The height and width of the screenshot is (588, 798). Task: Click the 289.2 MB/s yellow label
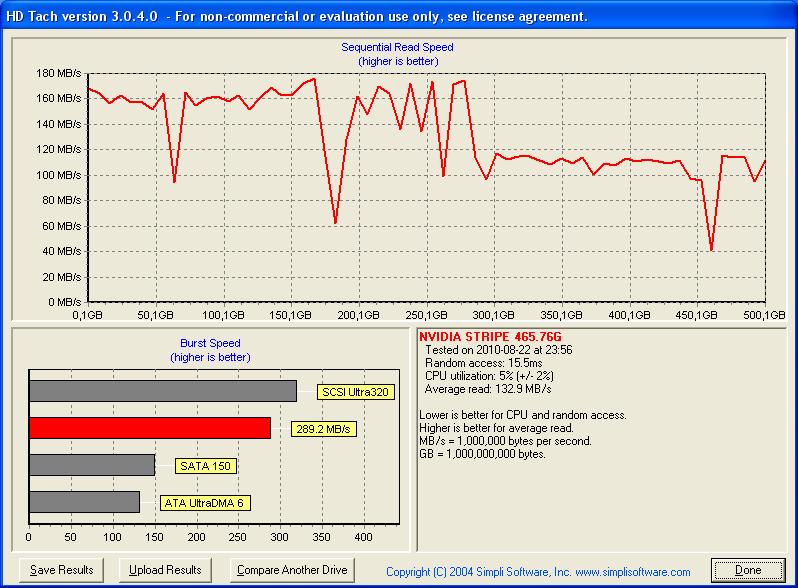pyautogui.click(x=323, y=429)
